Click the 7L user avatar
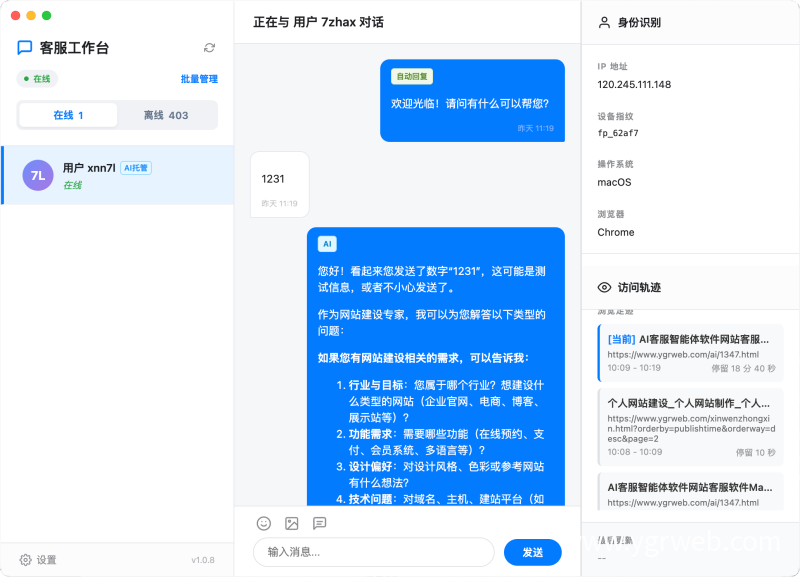 [38, 175]
